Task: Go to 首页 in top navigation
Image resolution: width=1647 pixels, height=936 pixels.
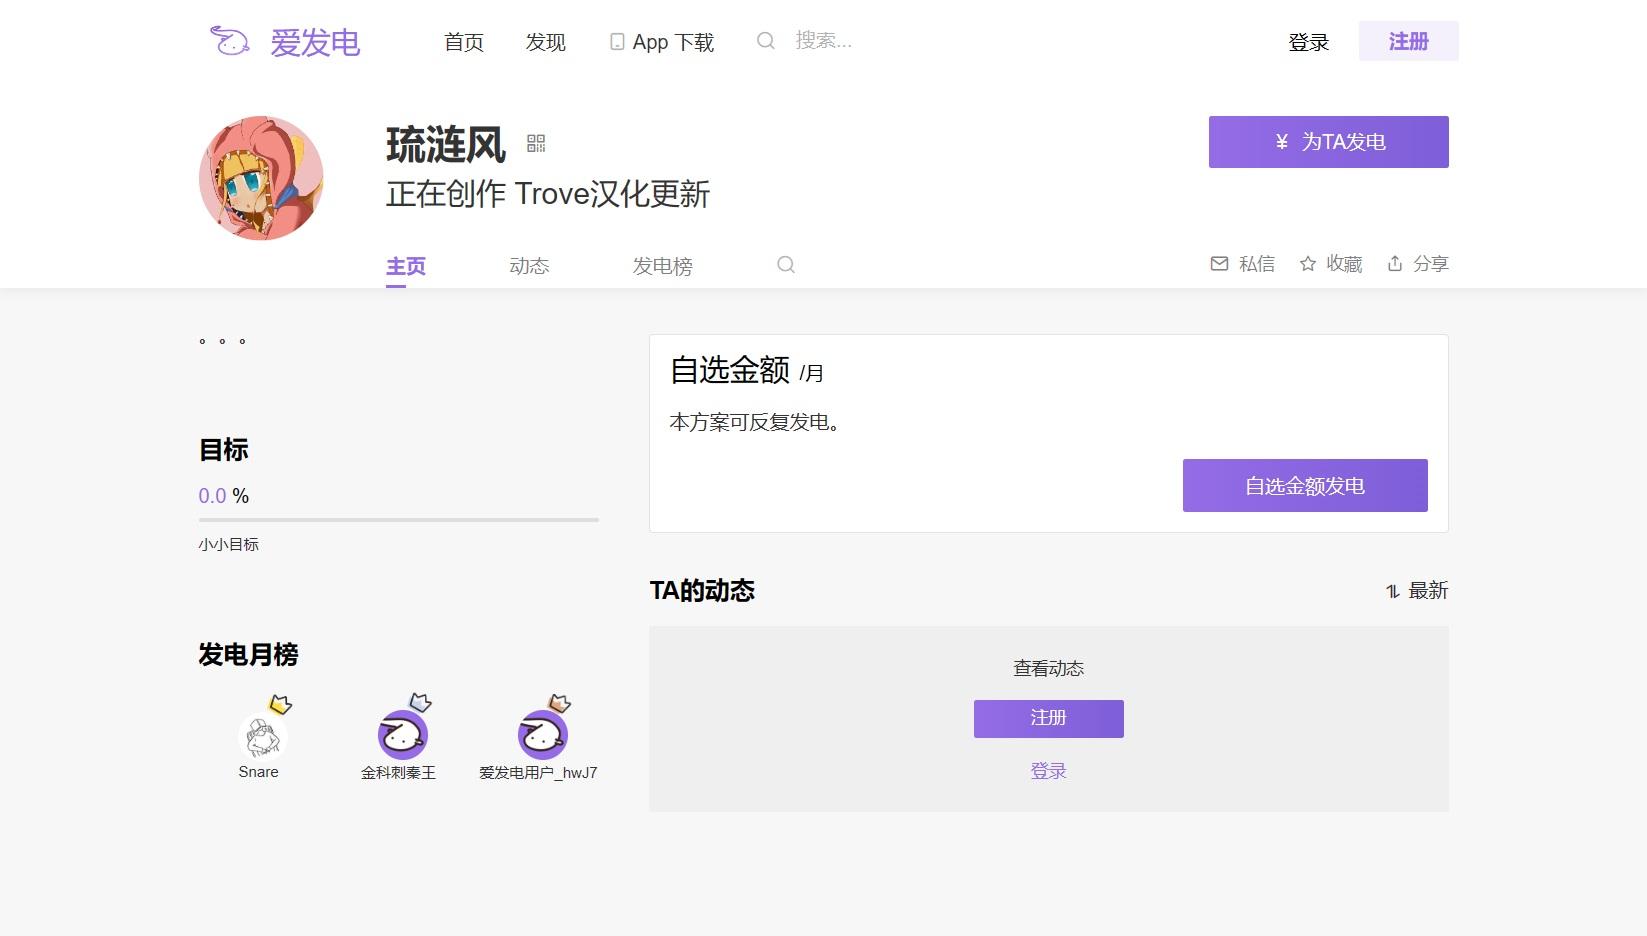Action: [464, 42]
